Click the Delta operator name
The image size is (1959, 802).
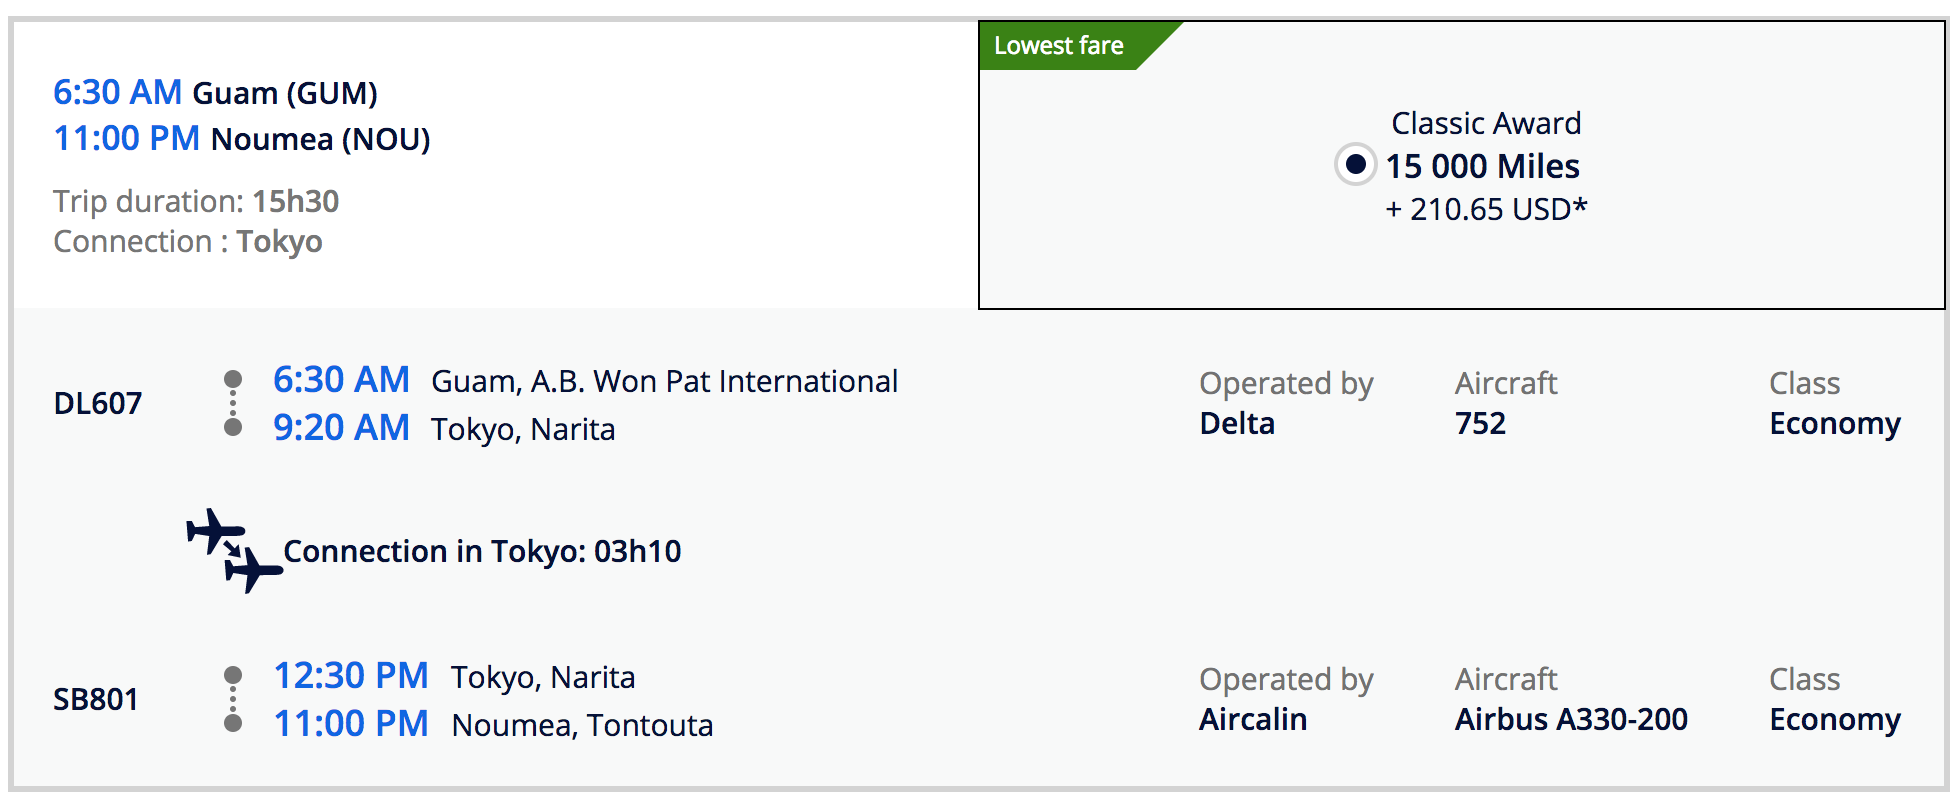(x=1237, y=423)
